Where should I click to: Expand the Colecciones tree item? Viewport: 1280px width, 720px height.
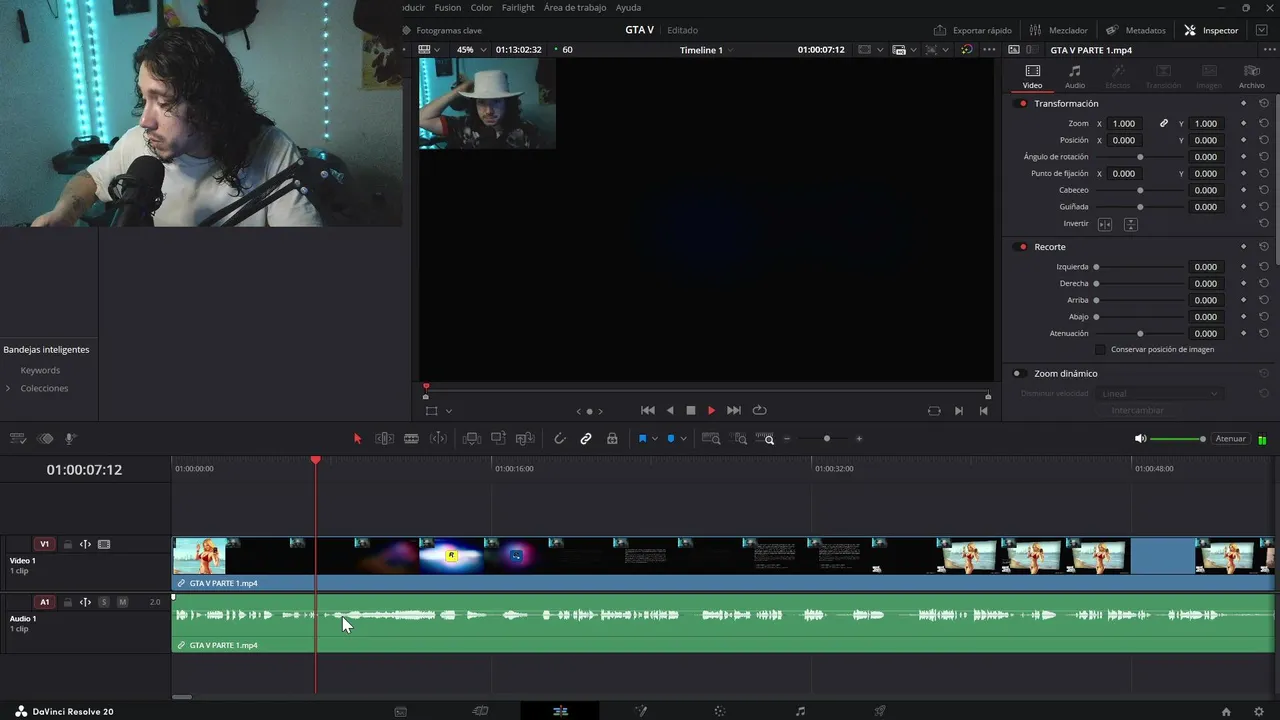pos(8,388)
